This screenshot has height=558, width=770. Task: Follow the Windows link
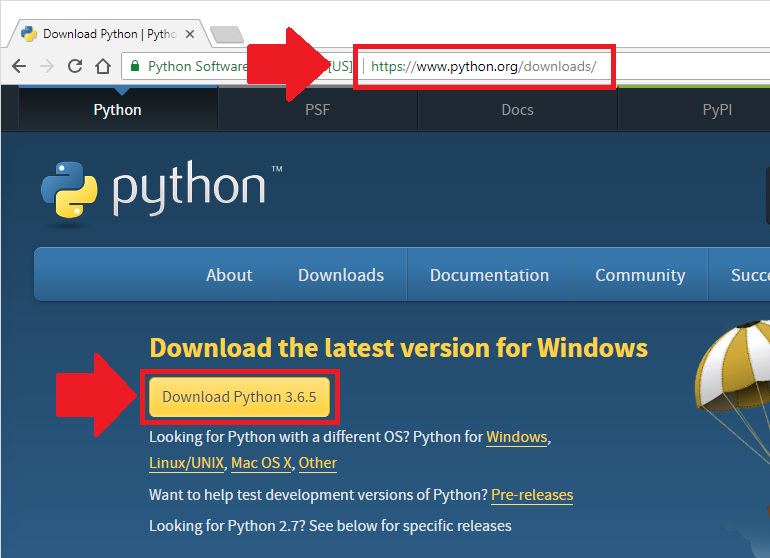tap(517, 437)
